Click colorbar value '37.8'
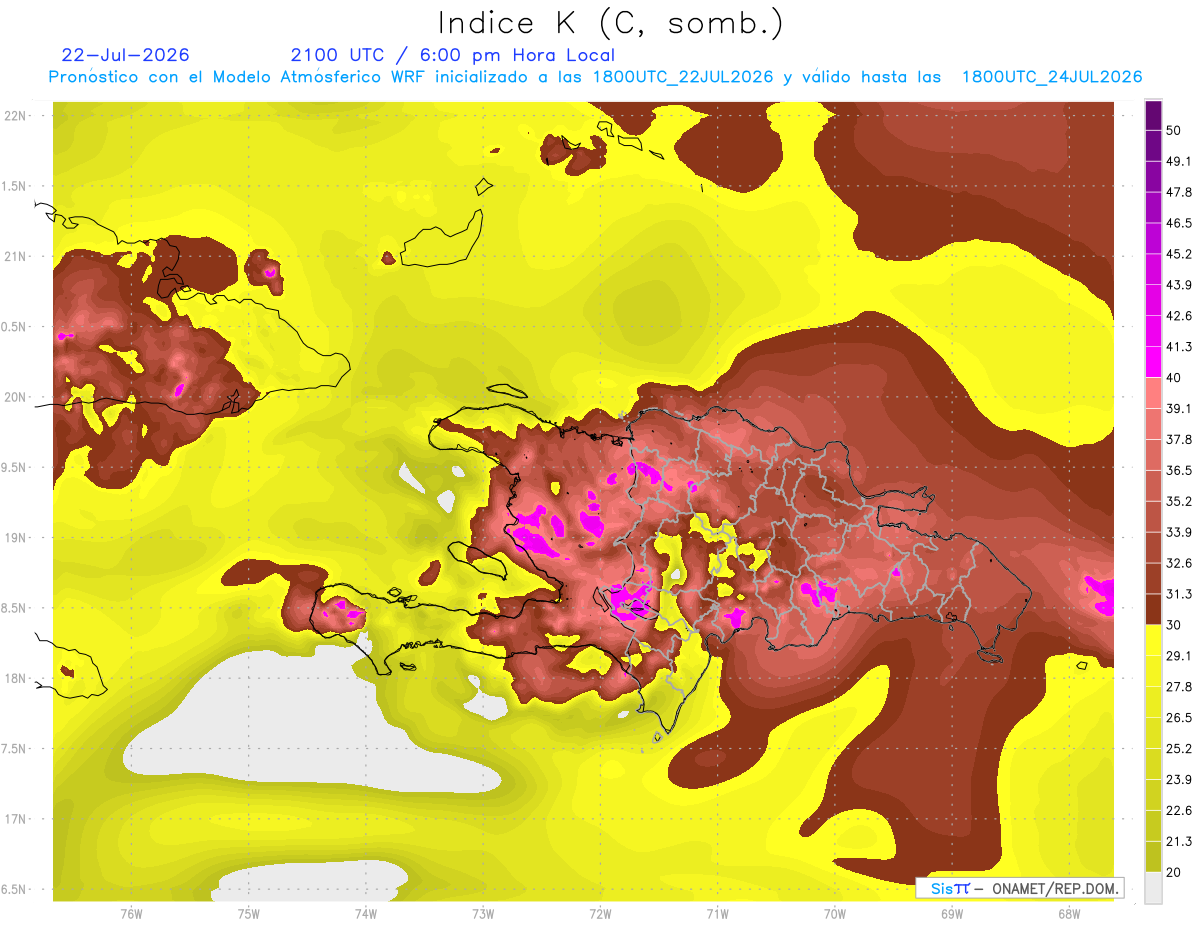The image size is (1200, 927). (1179, 439)
